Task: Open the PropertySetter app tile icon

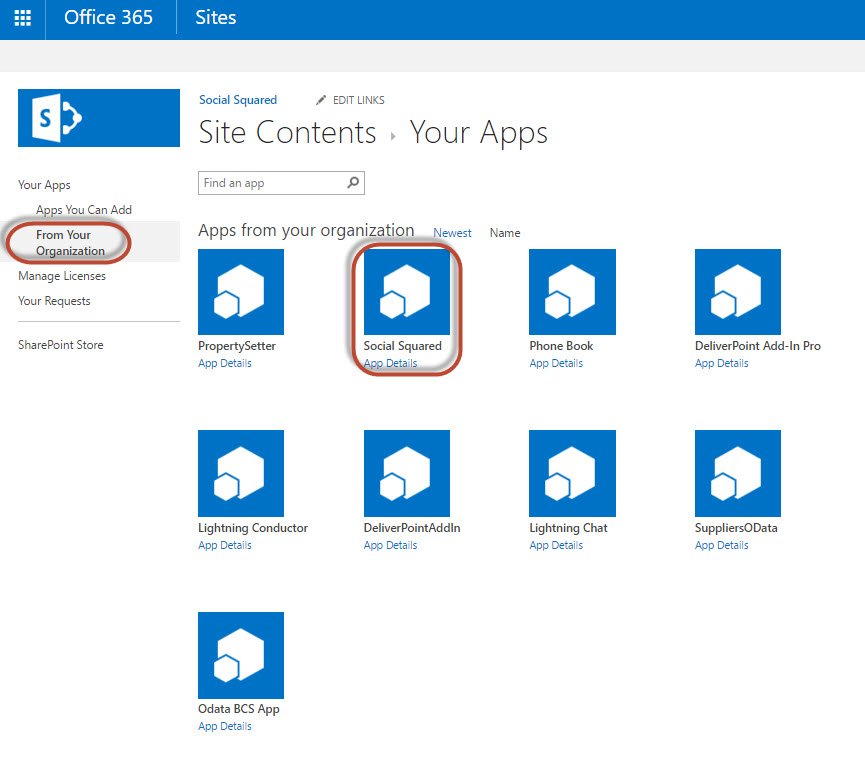Action: (241, 291)
